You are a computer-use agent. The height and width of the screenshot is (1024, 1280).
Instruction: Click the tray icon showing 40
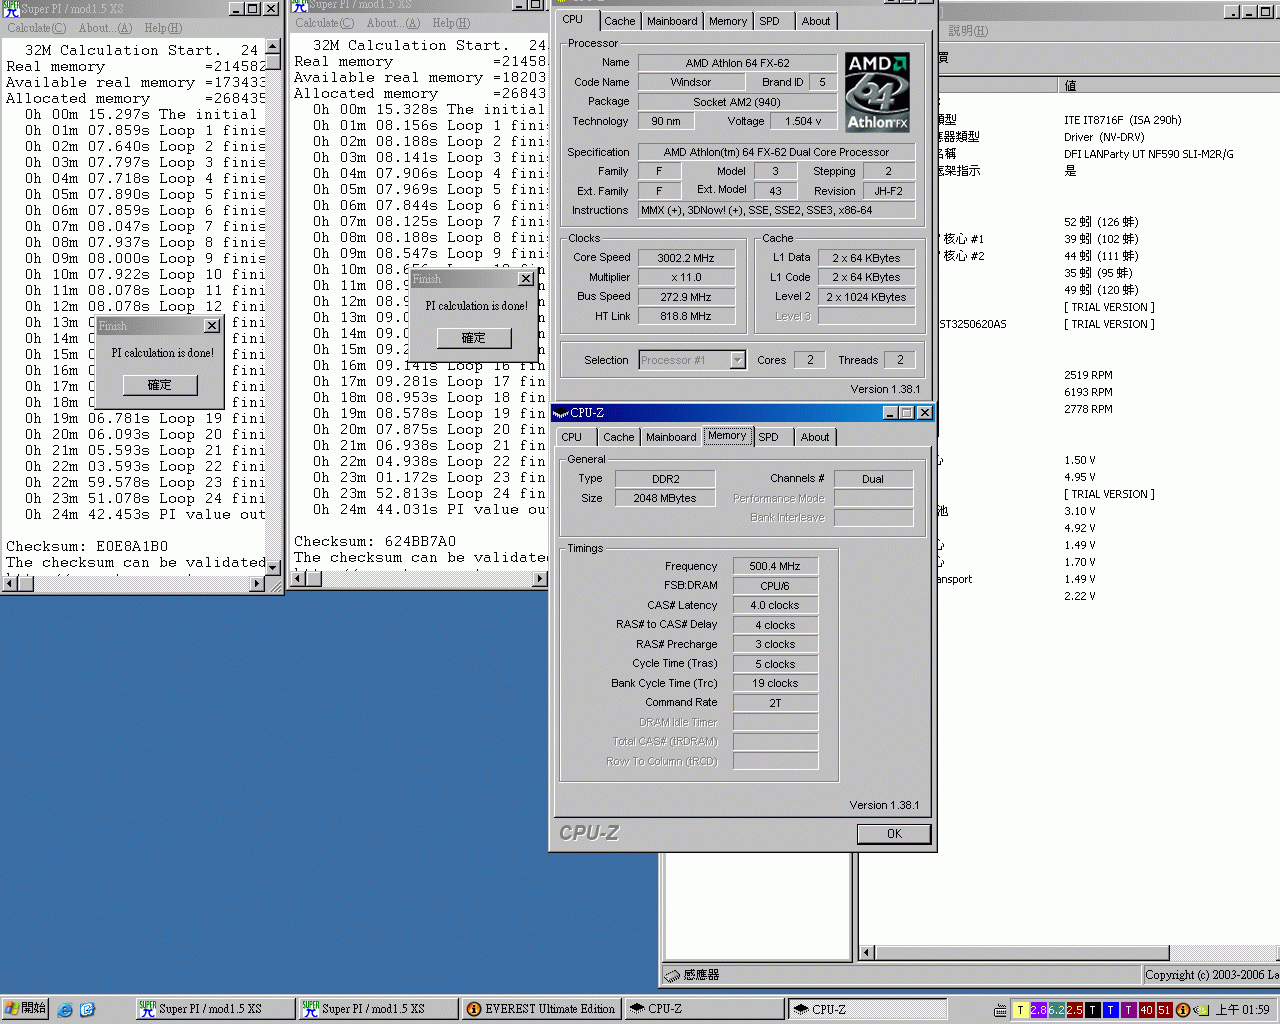1146,1010
